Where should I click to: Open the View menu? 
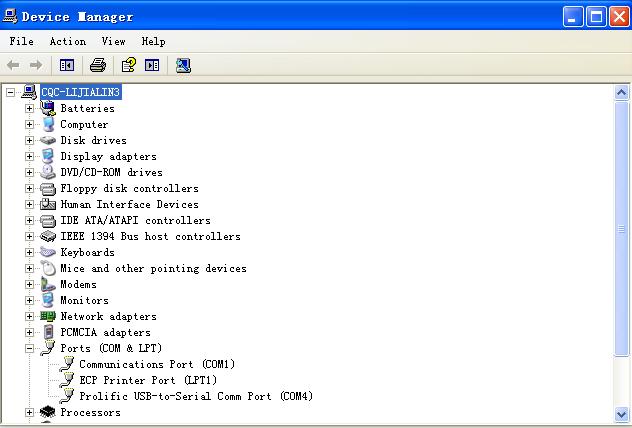point(113,41)
